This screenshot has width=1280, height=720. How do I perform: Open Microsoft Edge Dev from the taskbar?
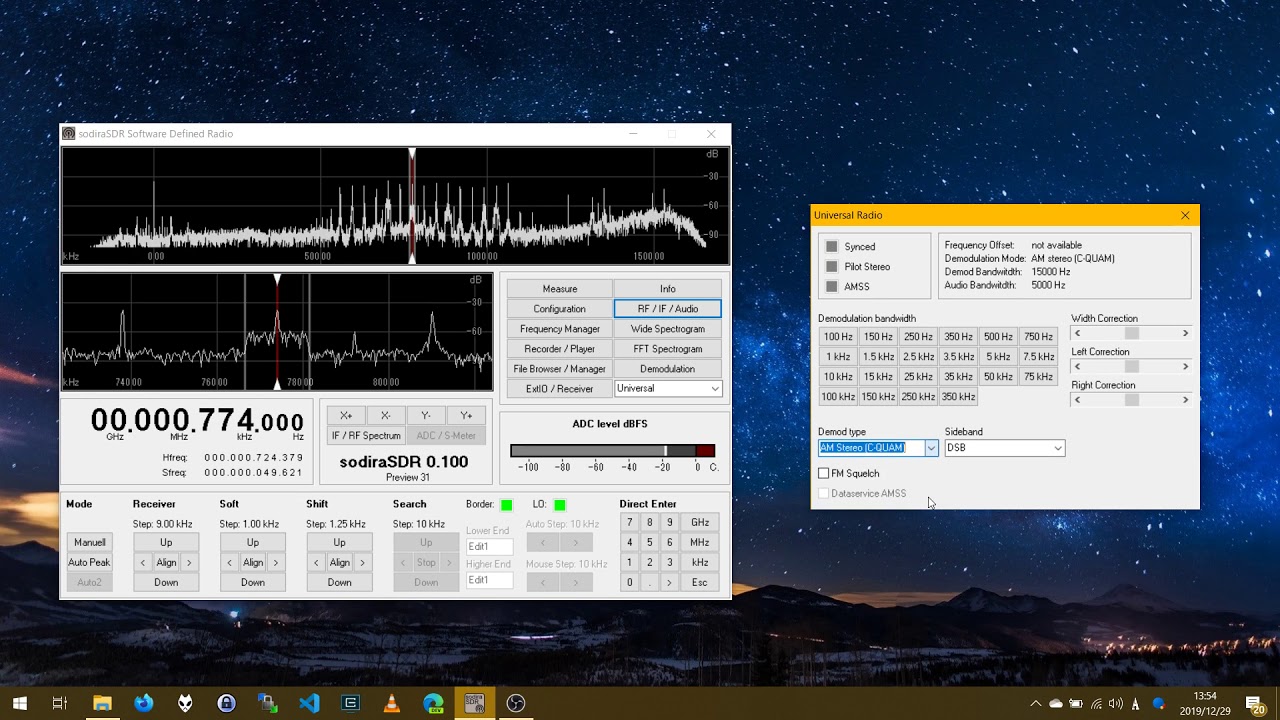[433, 703]
